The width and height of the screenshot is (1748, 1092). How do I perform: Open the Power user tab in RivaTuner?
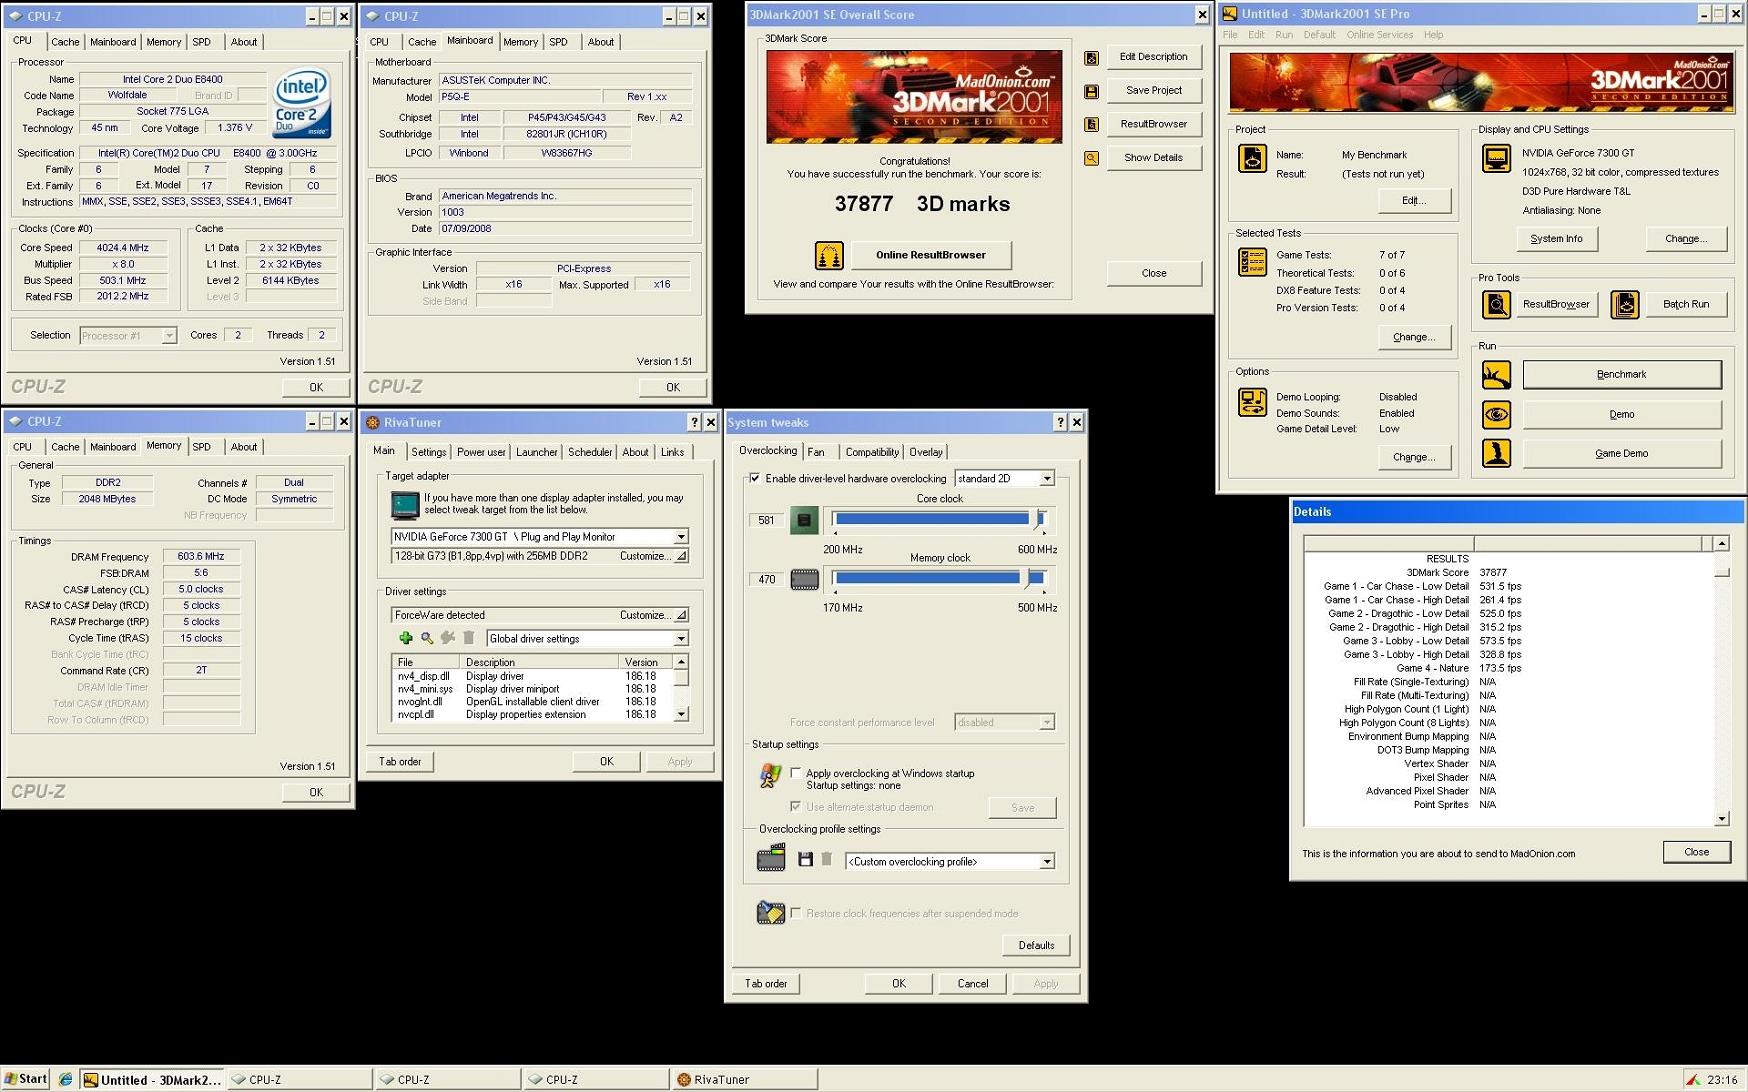pyautogui.click(x=481, y=452)
